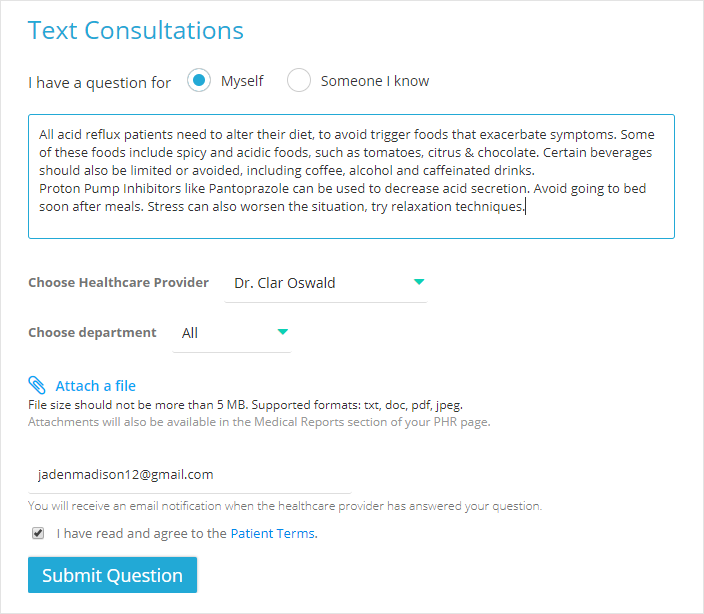The image size is (704, 614).
Task: Click the Someone I know label text
Action: [375, 81]
